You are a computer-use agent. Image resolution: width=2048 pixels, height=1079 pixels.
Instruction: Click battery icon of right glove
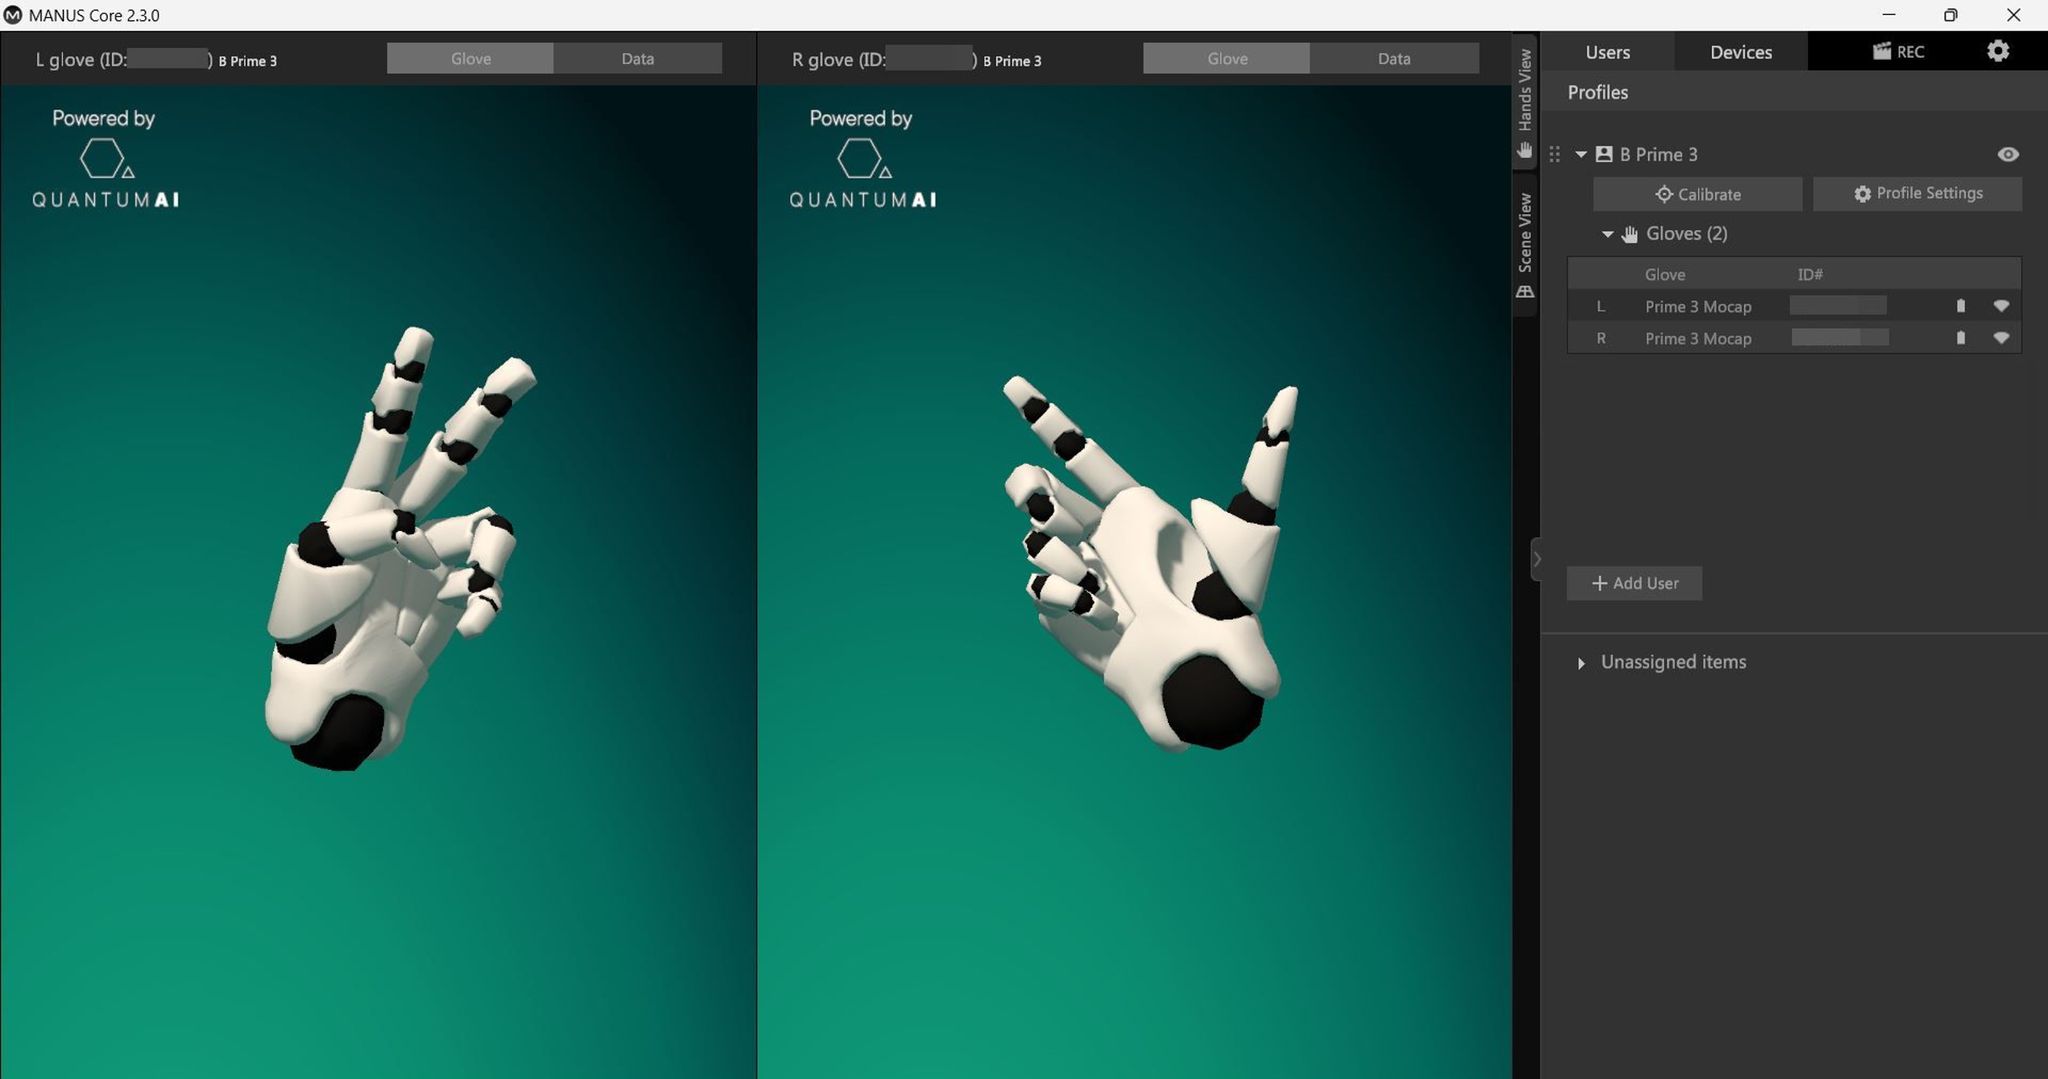click(1960, 339)
